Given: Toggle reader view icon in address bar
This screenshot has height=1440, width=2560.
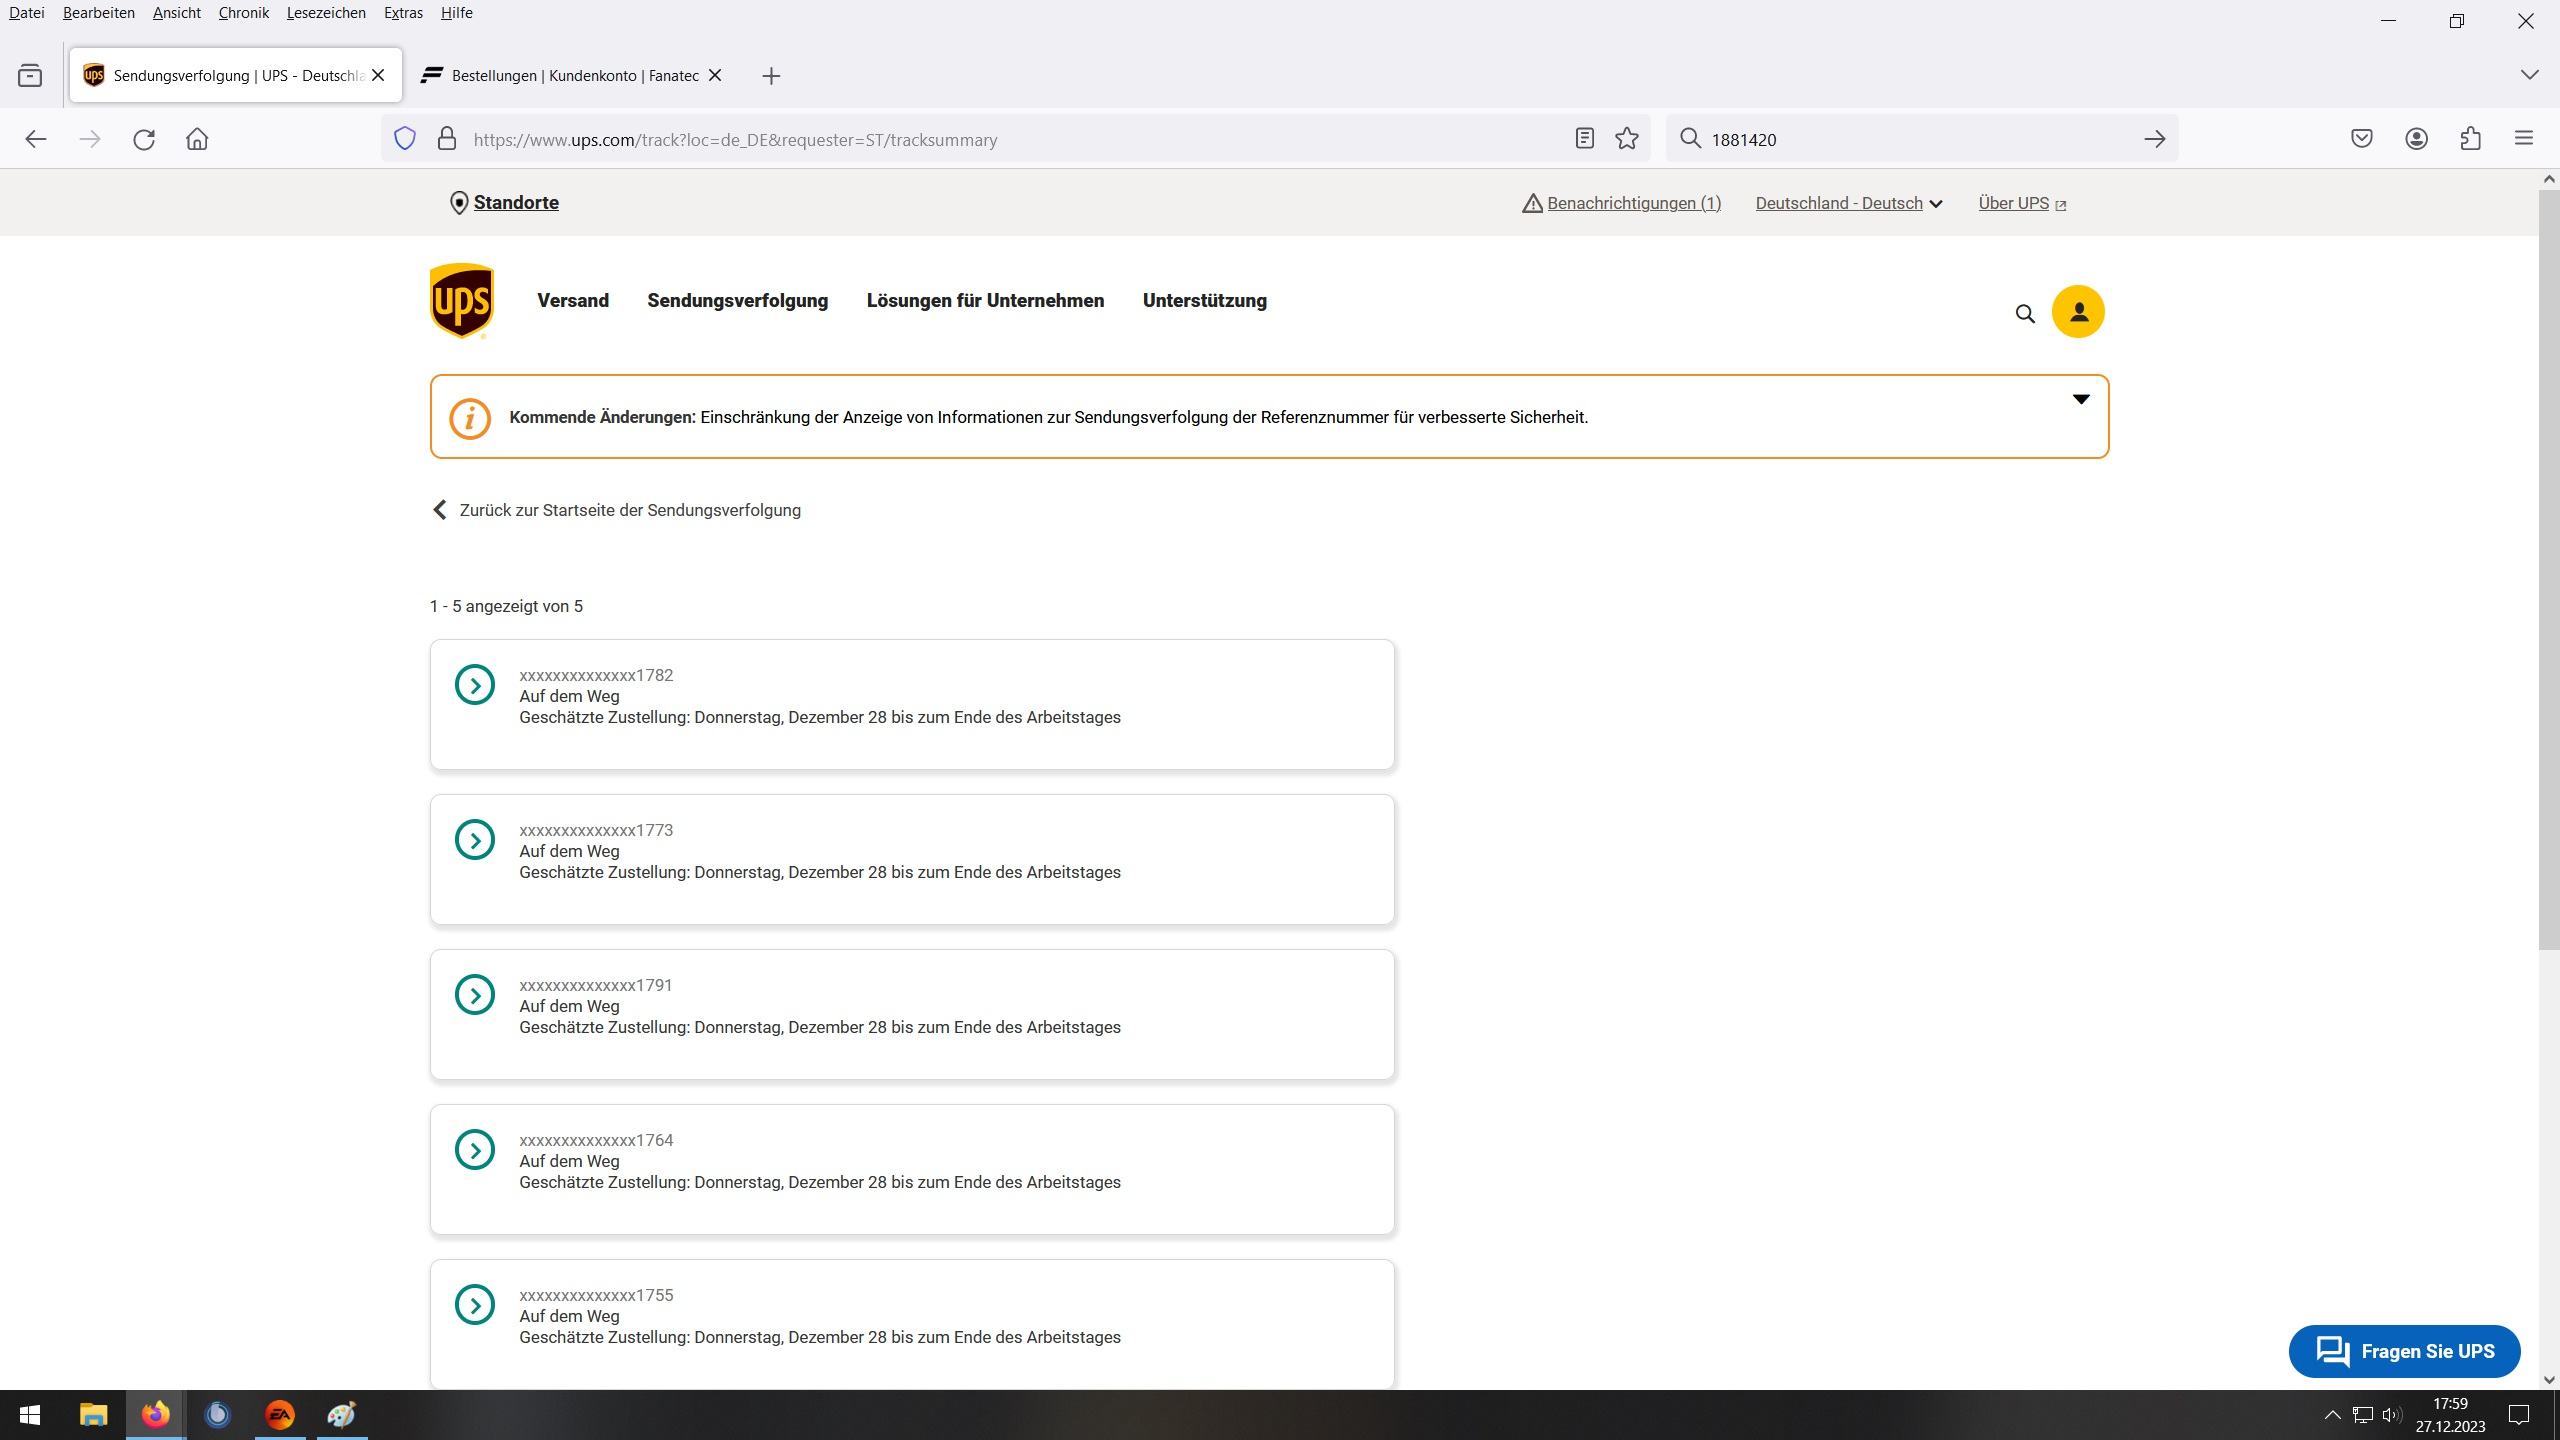Looking at the screenshot, I should pos(1584,139).
